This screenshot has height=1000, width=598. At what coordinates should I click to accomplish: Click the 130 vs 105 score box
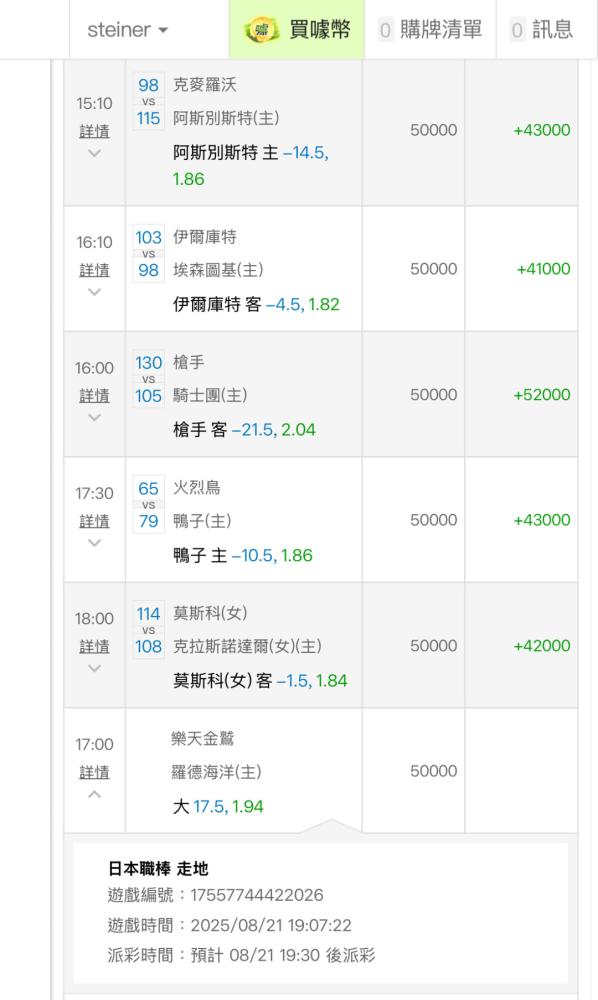149,379
